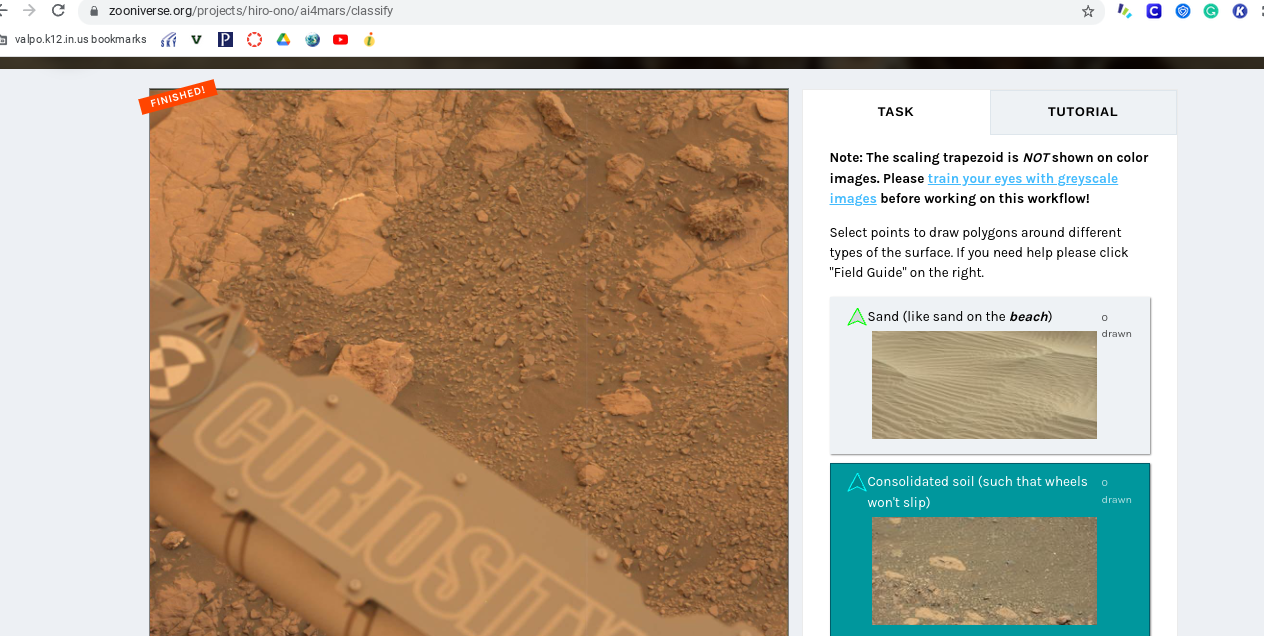Open the blue square C extension

coord(1154,11)
